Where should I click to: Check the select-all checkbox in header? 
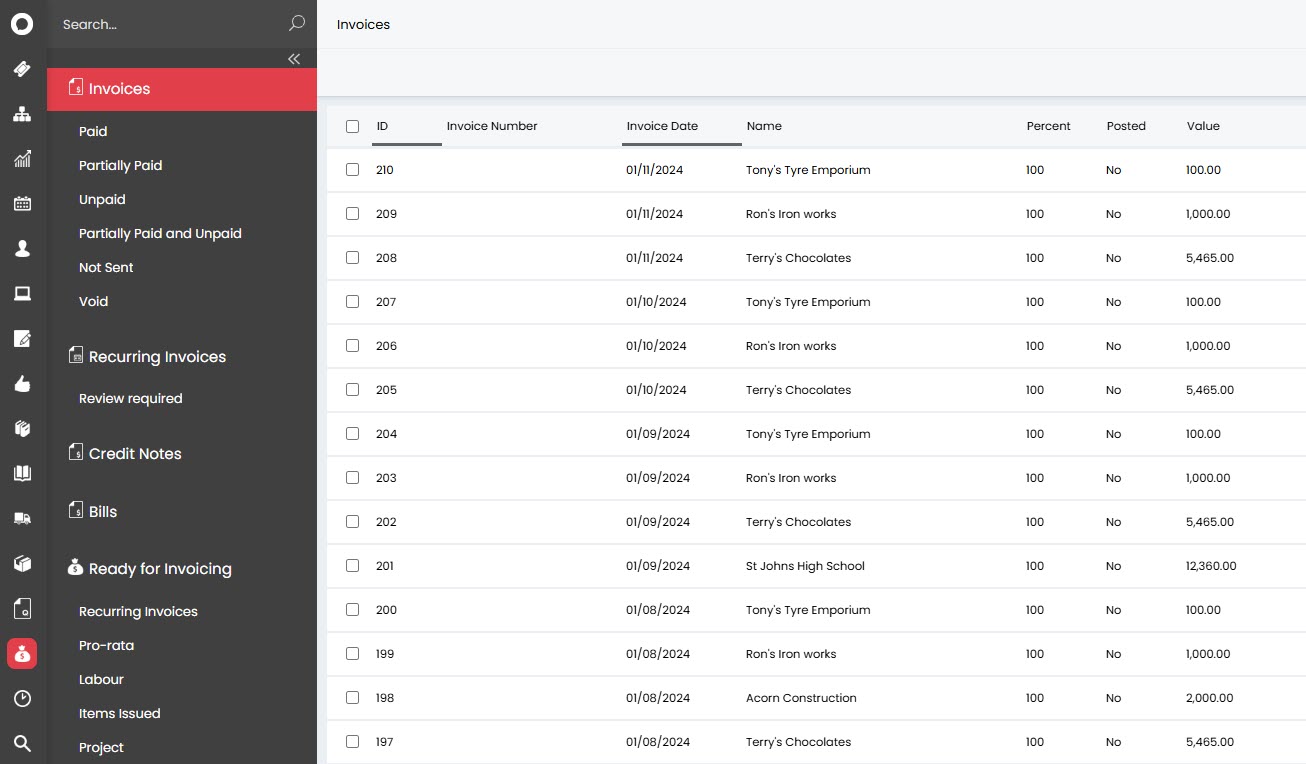352,126
